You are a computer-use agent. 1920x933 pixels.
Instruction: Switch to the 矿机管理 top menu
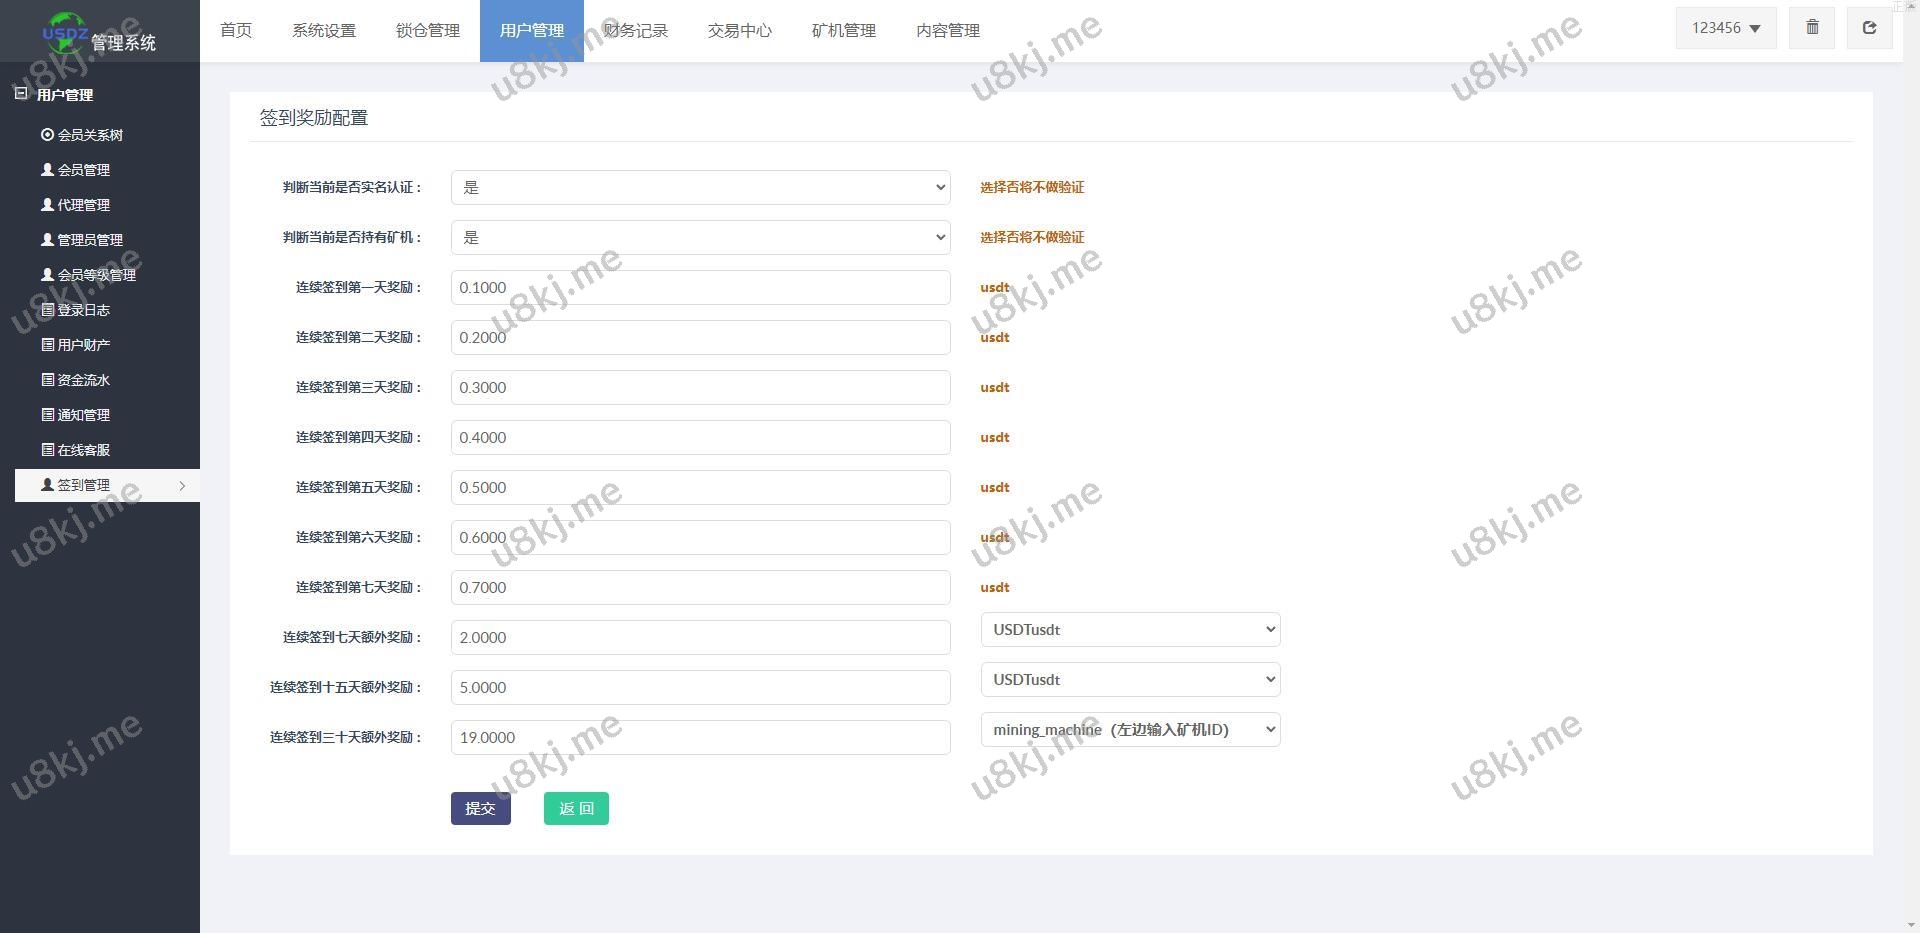click(843, 31)
